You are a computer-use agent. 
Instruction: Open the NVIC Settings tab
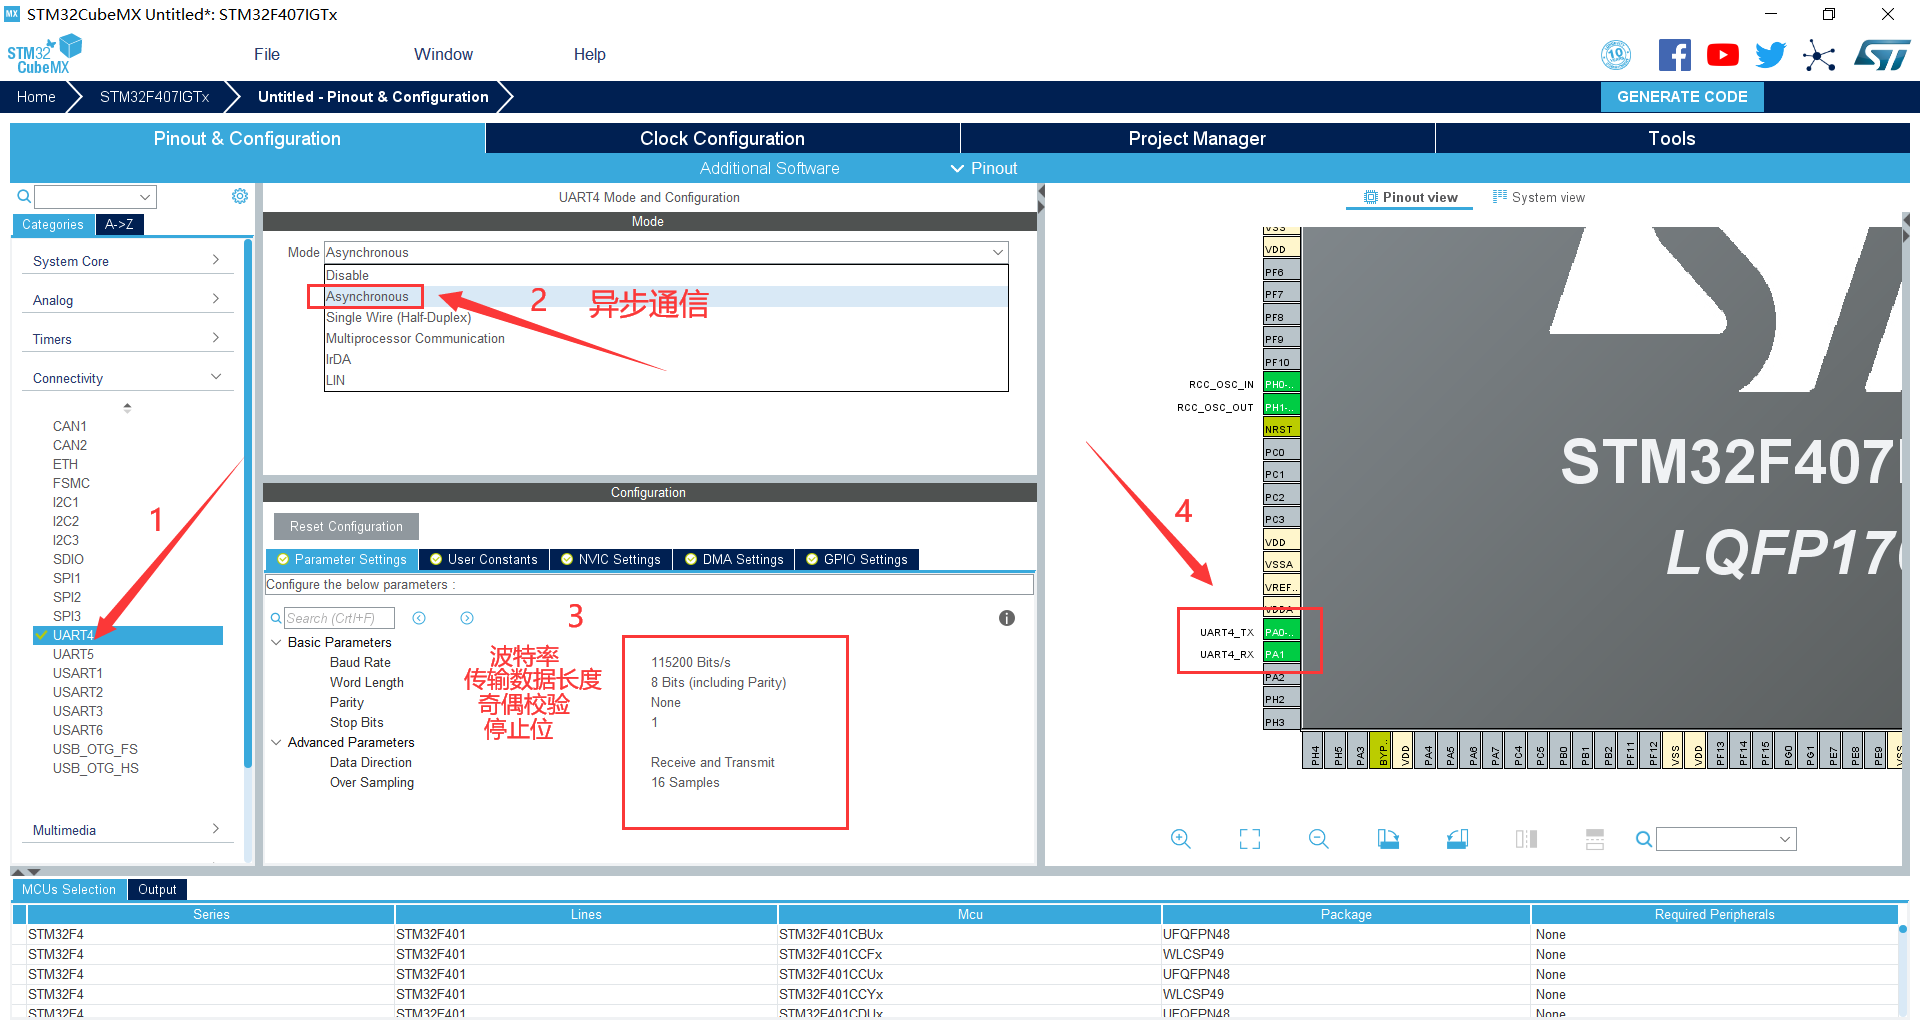[610, 559]
